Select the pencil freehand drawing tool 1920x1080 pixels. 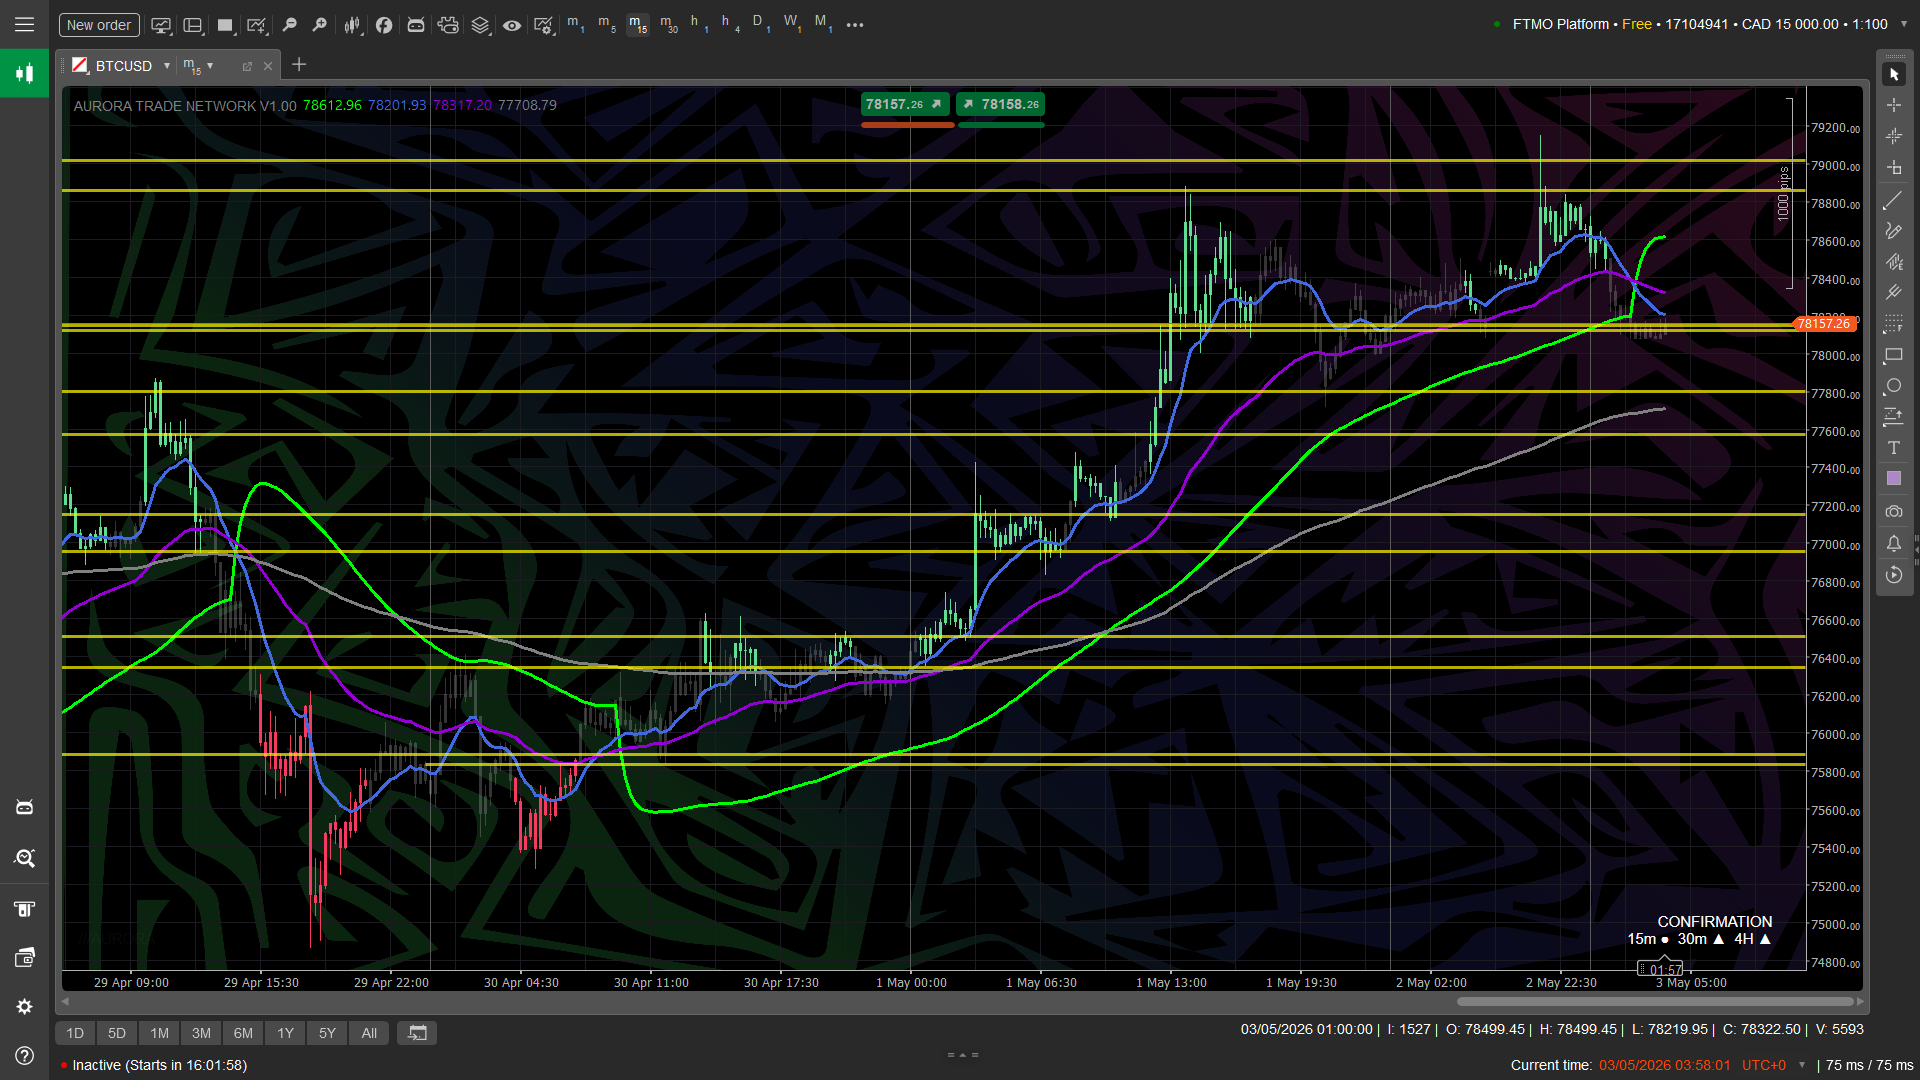(1894, 231)
